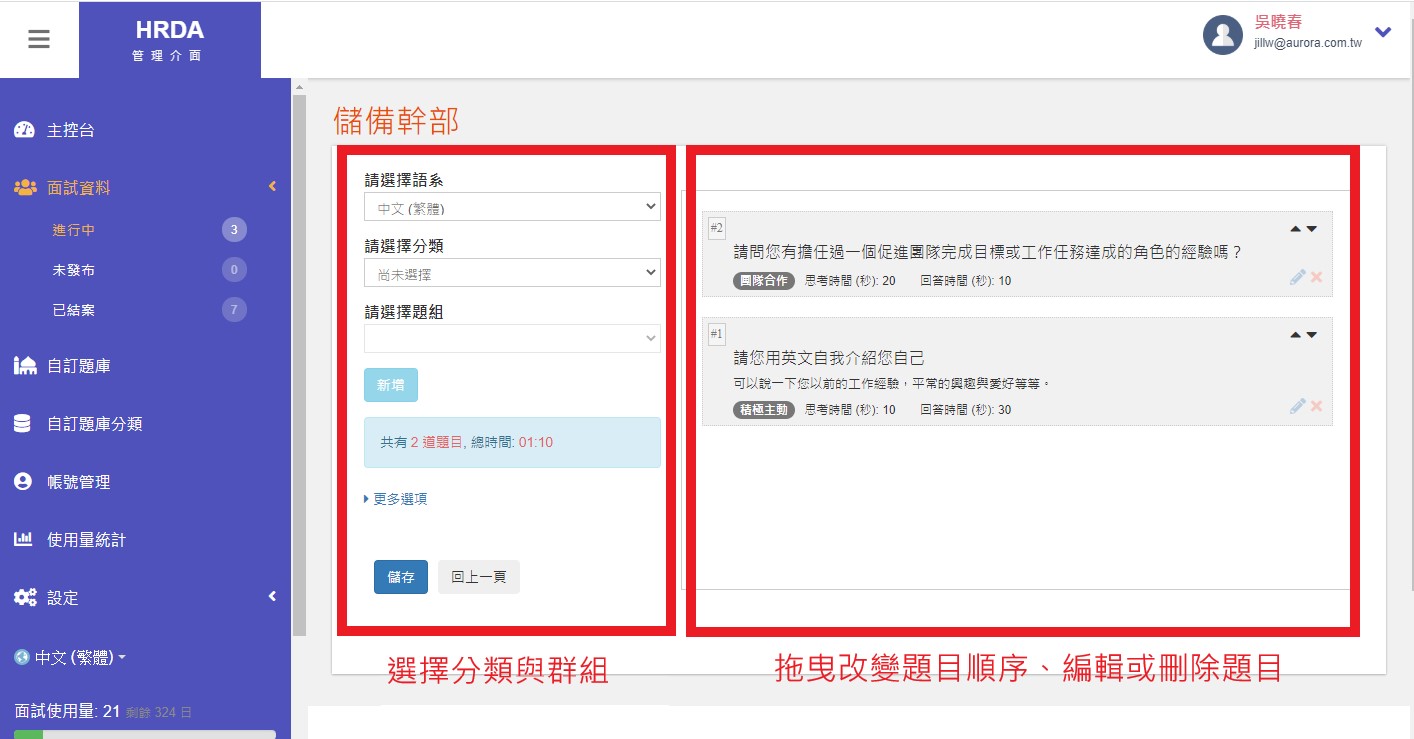This screenshot has height=739, width=1414.
Task: Click the 7 badge beside 已結案
Action: [234, 310]
